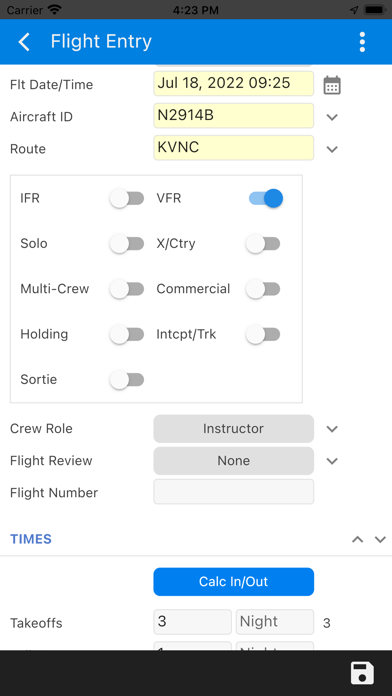
Task: Expand Times section with the down chevron
Action: click(380, 539)
